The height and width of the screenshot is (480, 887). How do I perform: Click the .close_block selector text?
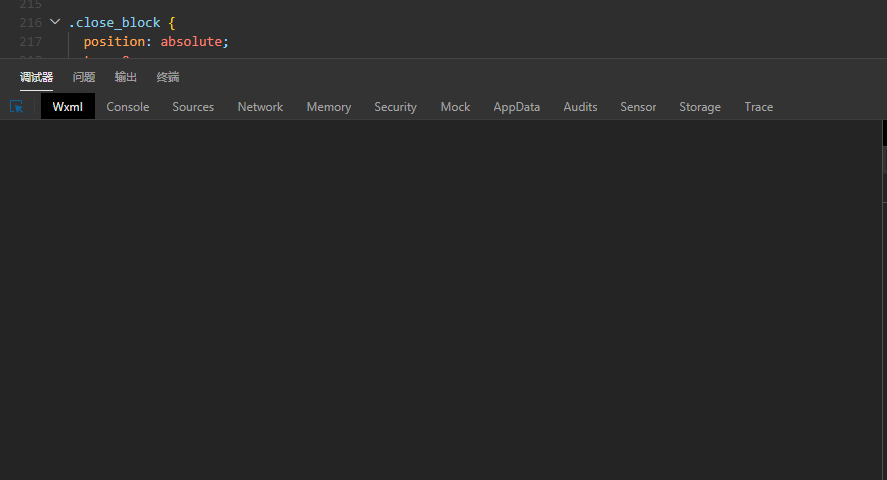click(x=114, y=23)
